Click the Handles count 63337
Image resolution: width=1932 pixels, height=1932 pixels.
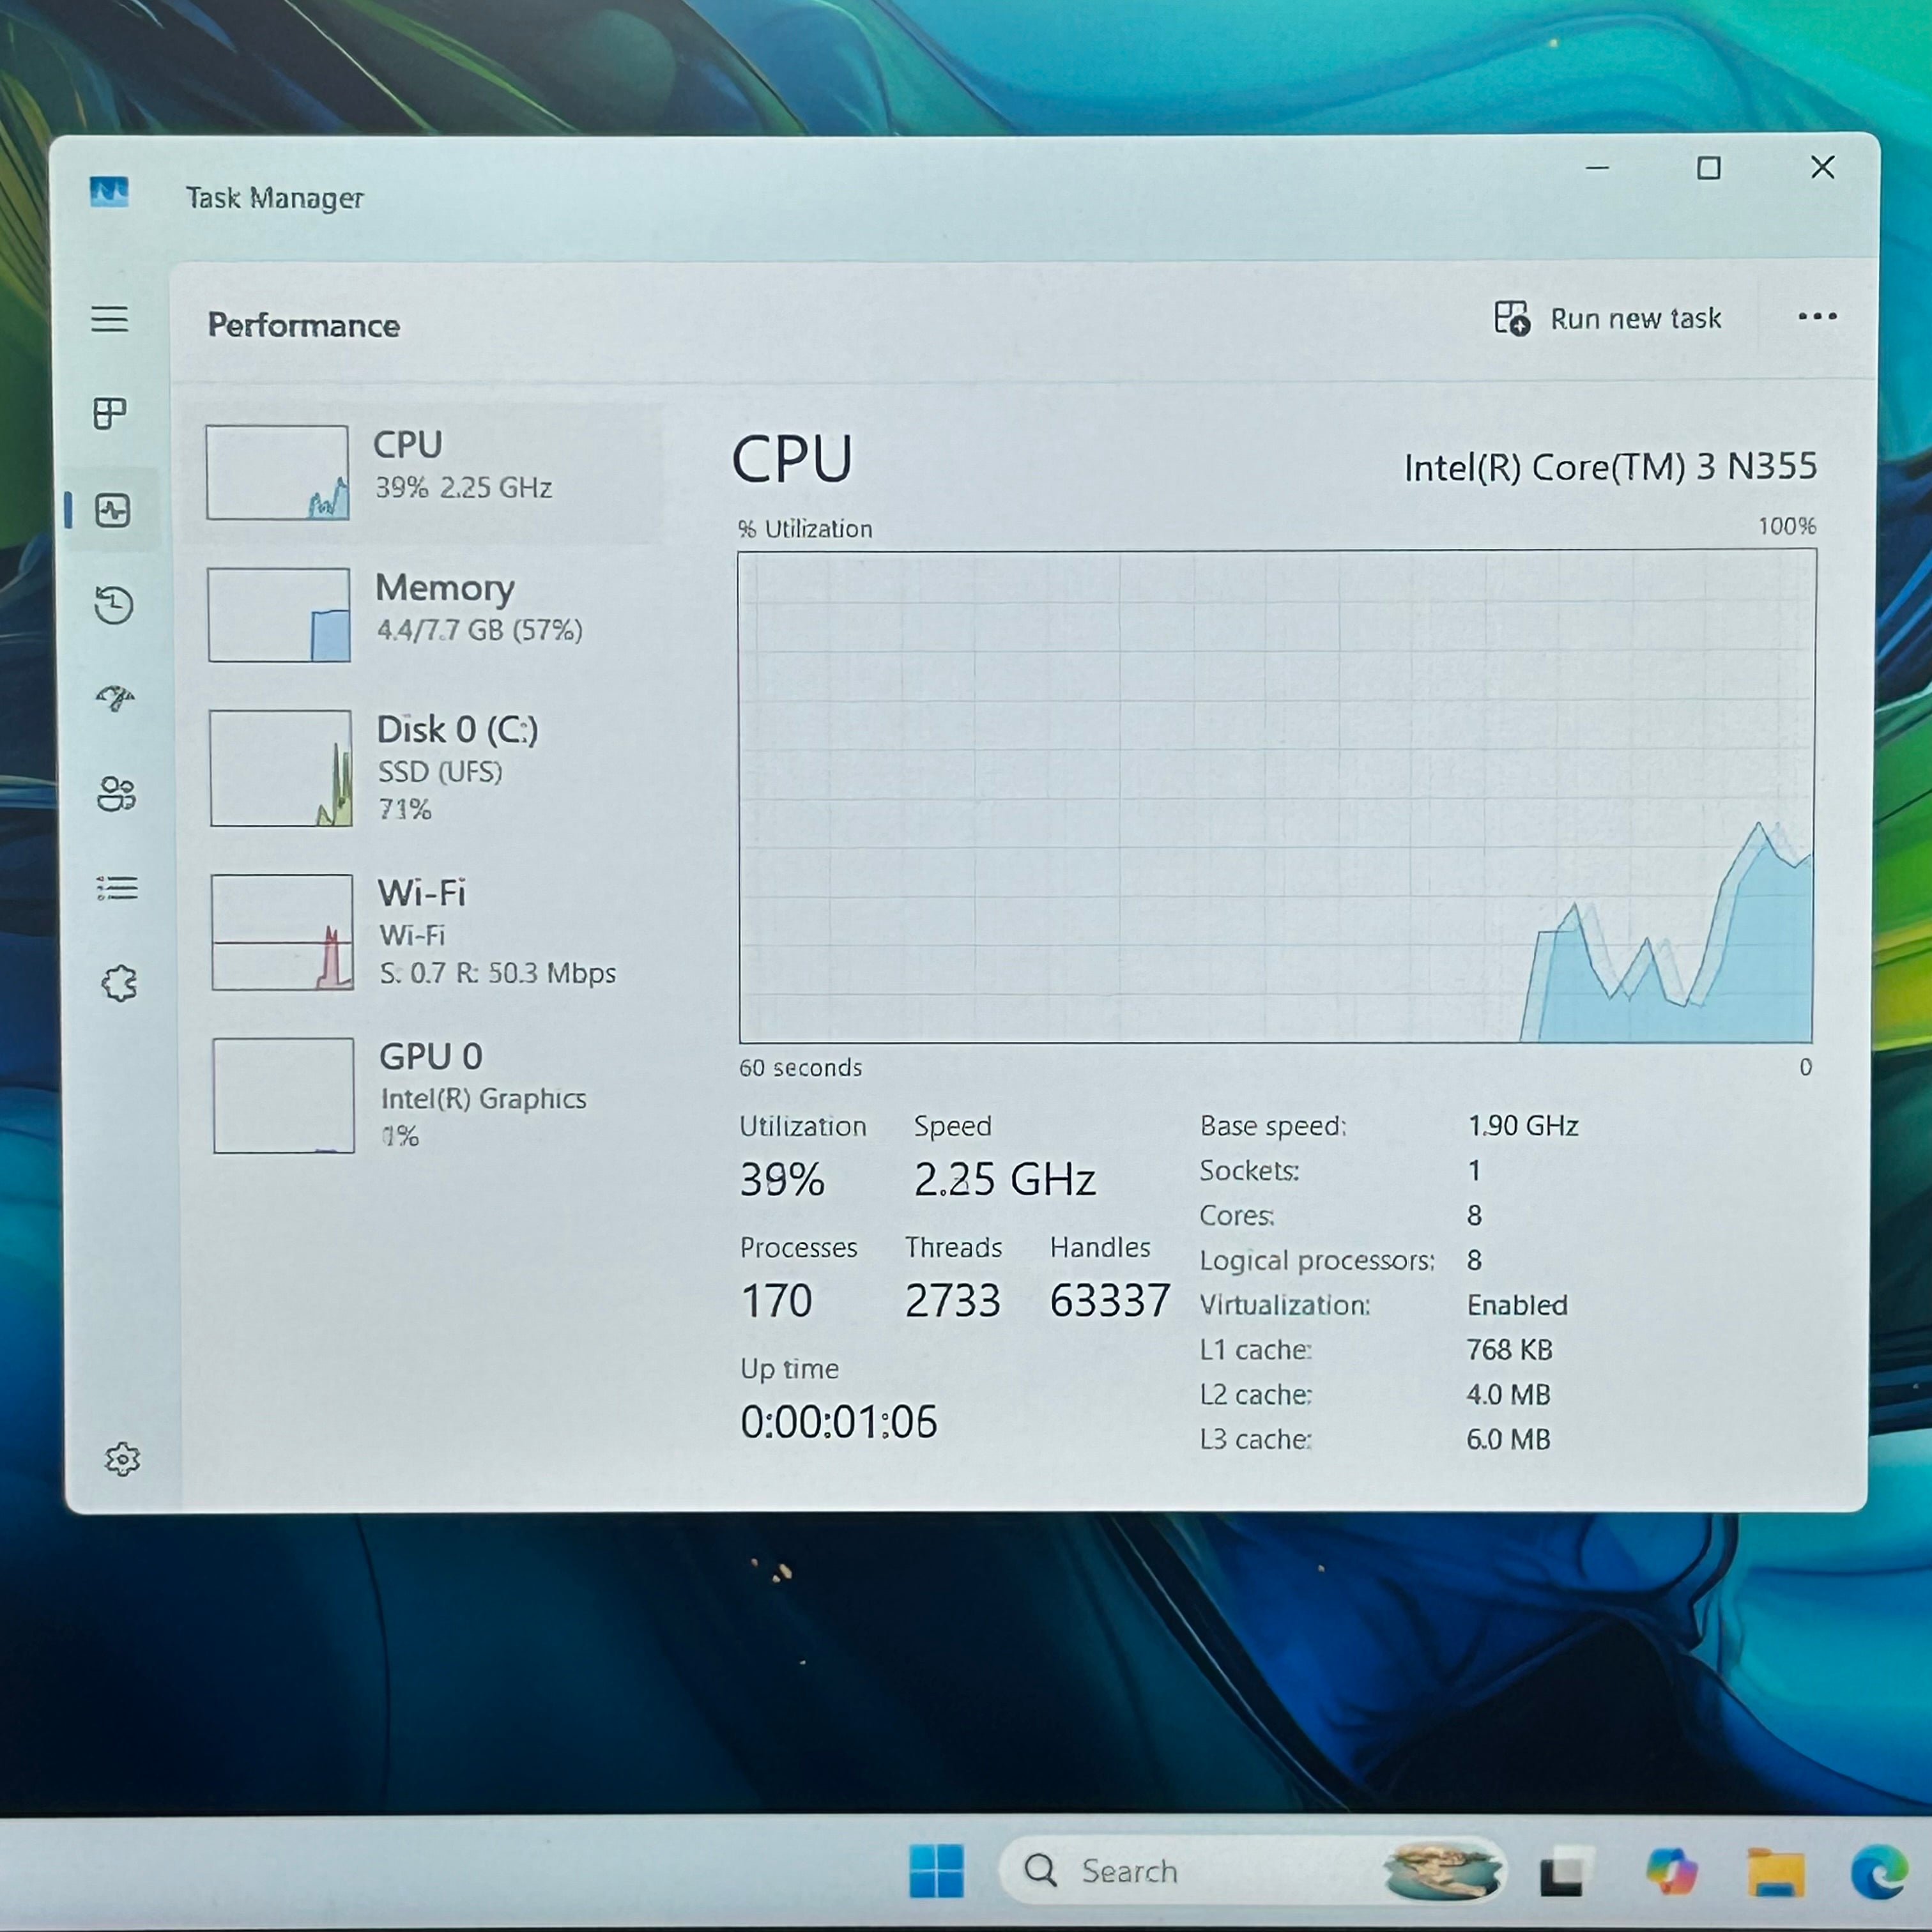1110,1301
